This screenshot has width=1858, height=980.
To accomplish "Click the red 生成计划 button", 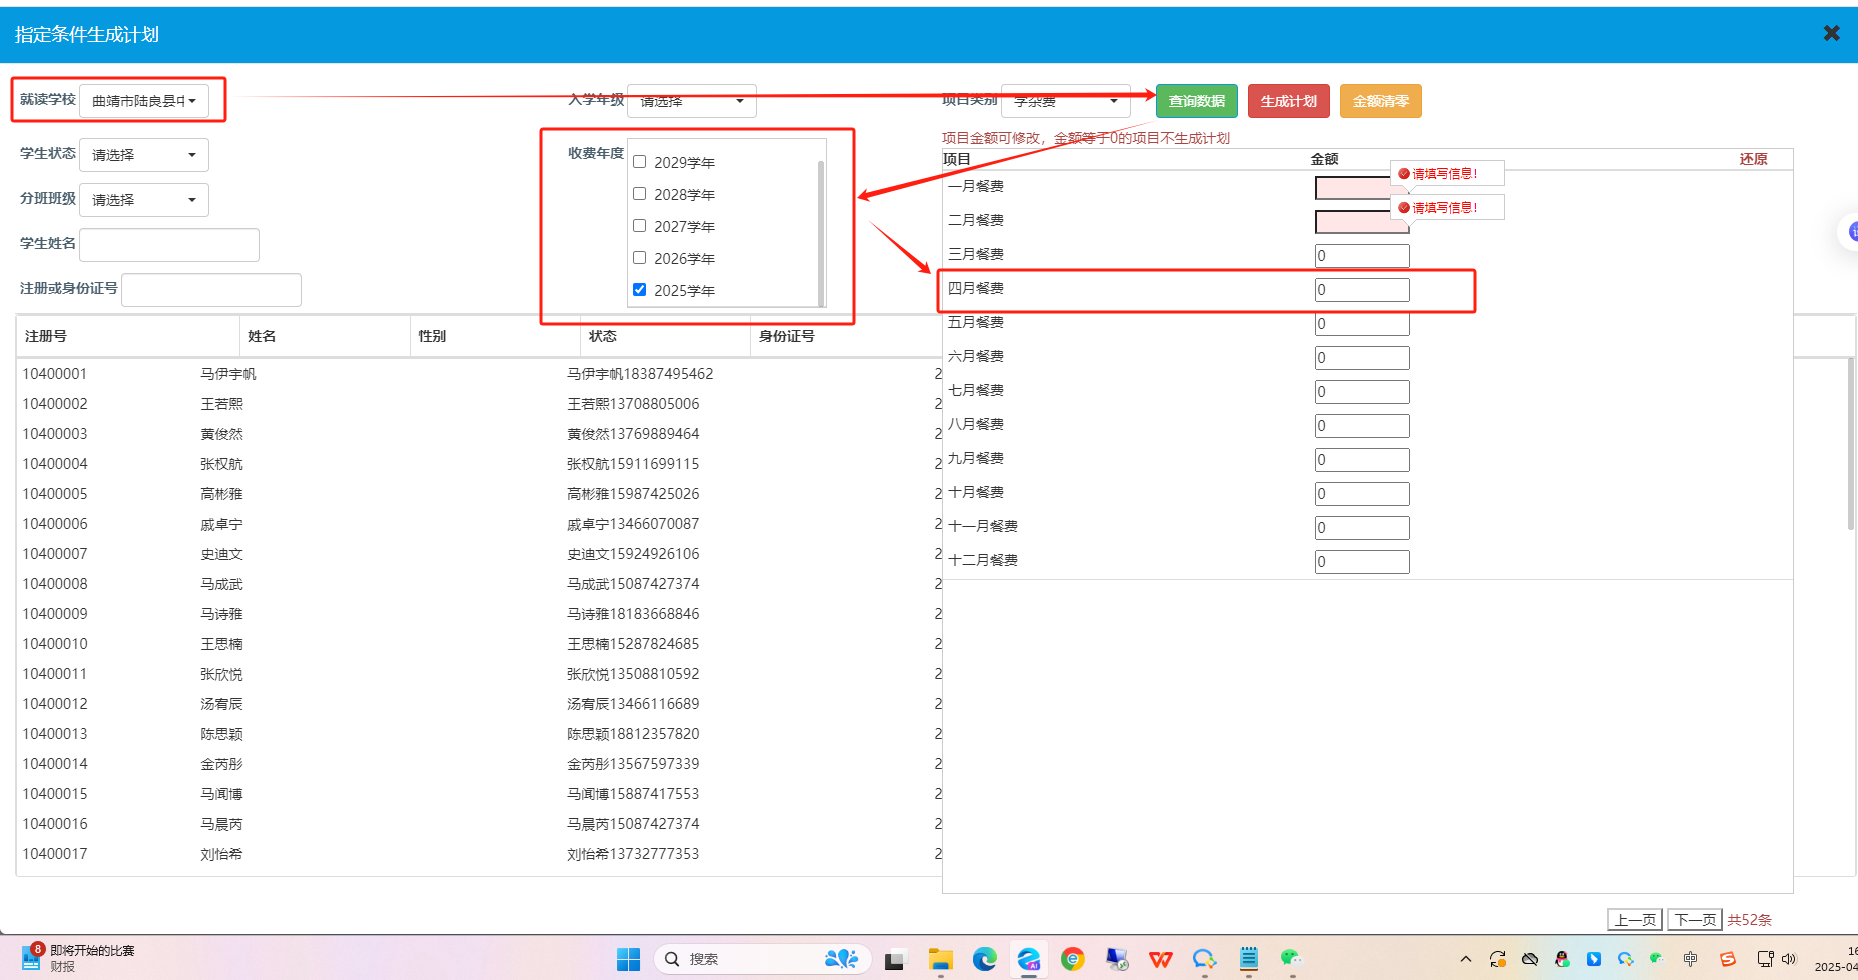I will [1288, 101].
